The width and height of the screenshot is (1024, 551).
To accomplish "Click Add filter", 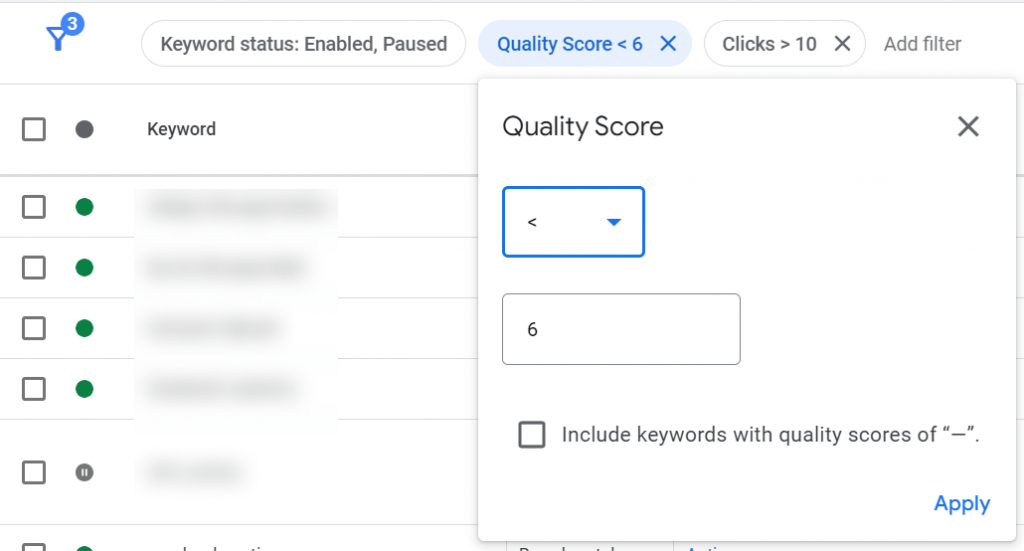I will 922,44.
